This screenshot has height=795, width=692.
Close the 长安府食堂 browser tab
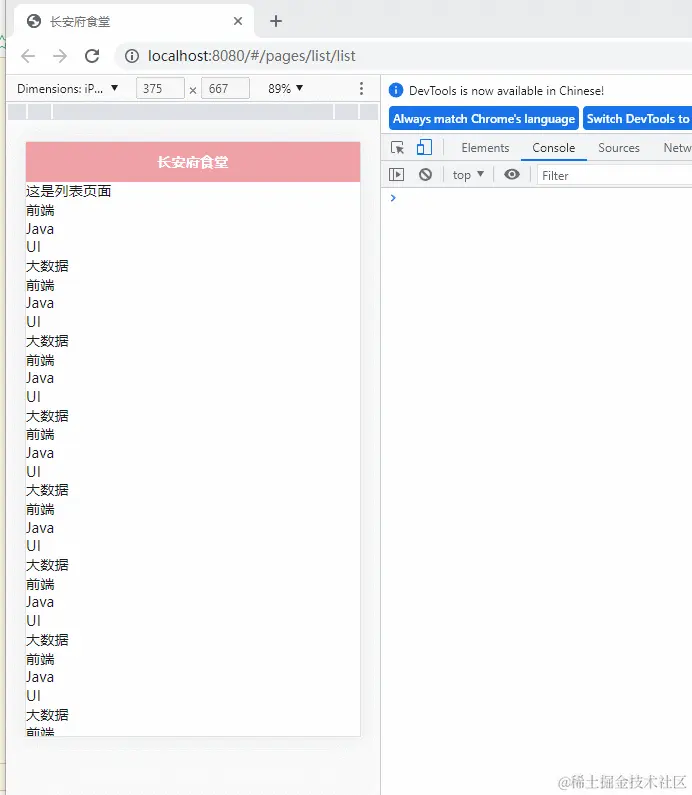[x=238, y=21]
